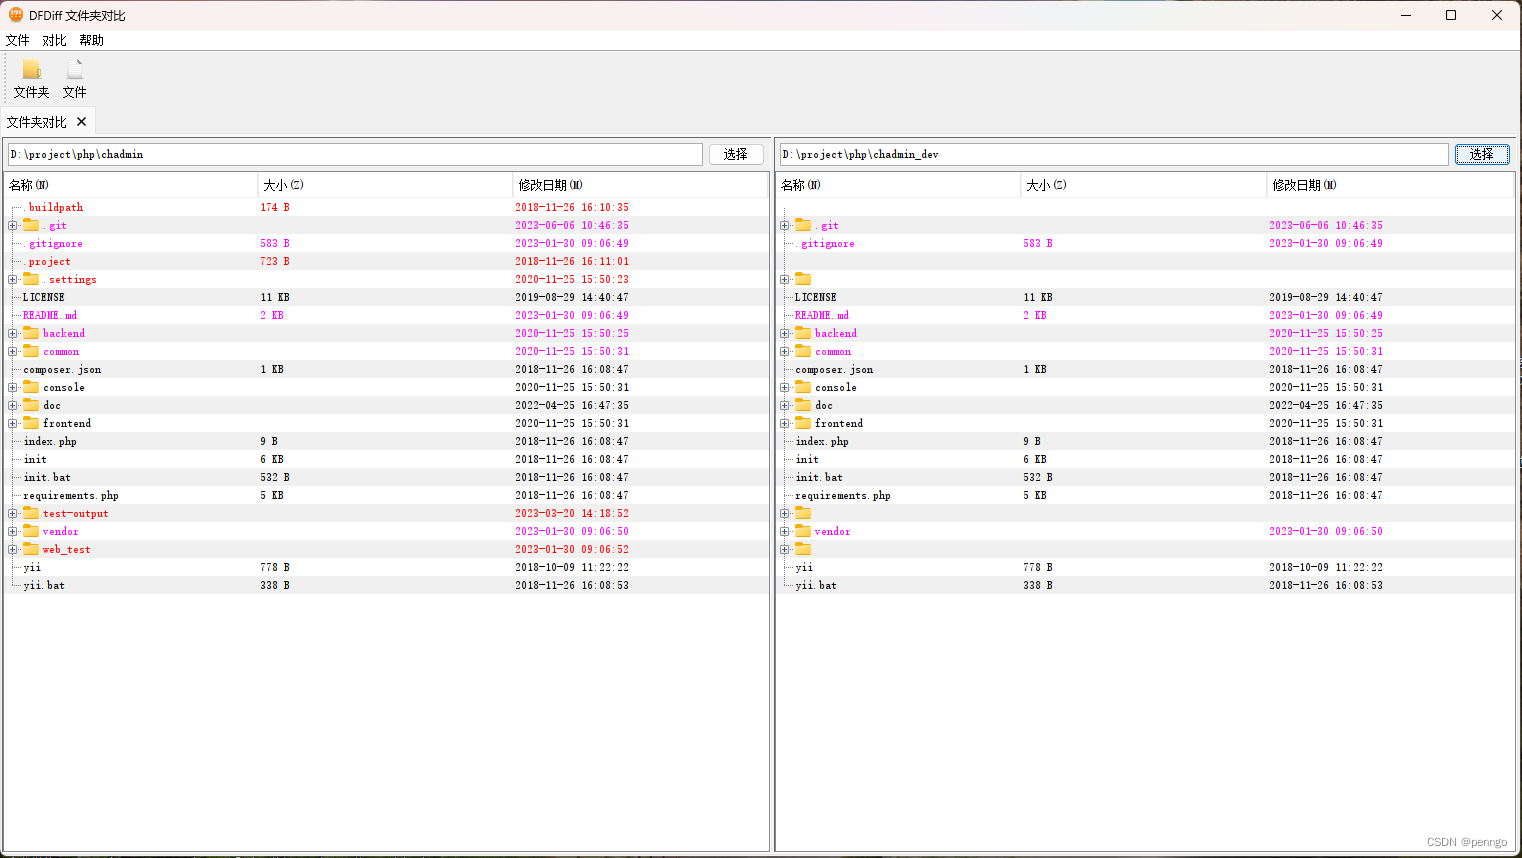
Task: Open the 对比 menu
Action: [54, 40]
